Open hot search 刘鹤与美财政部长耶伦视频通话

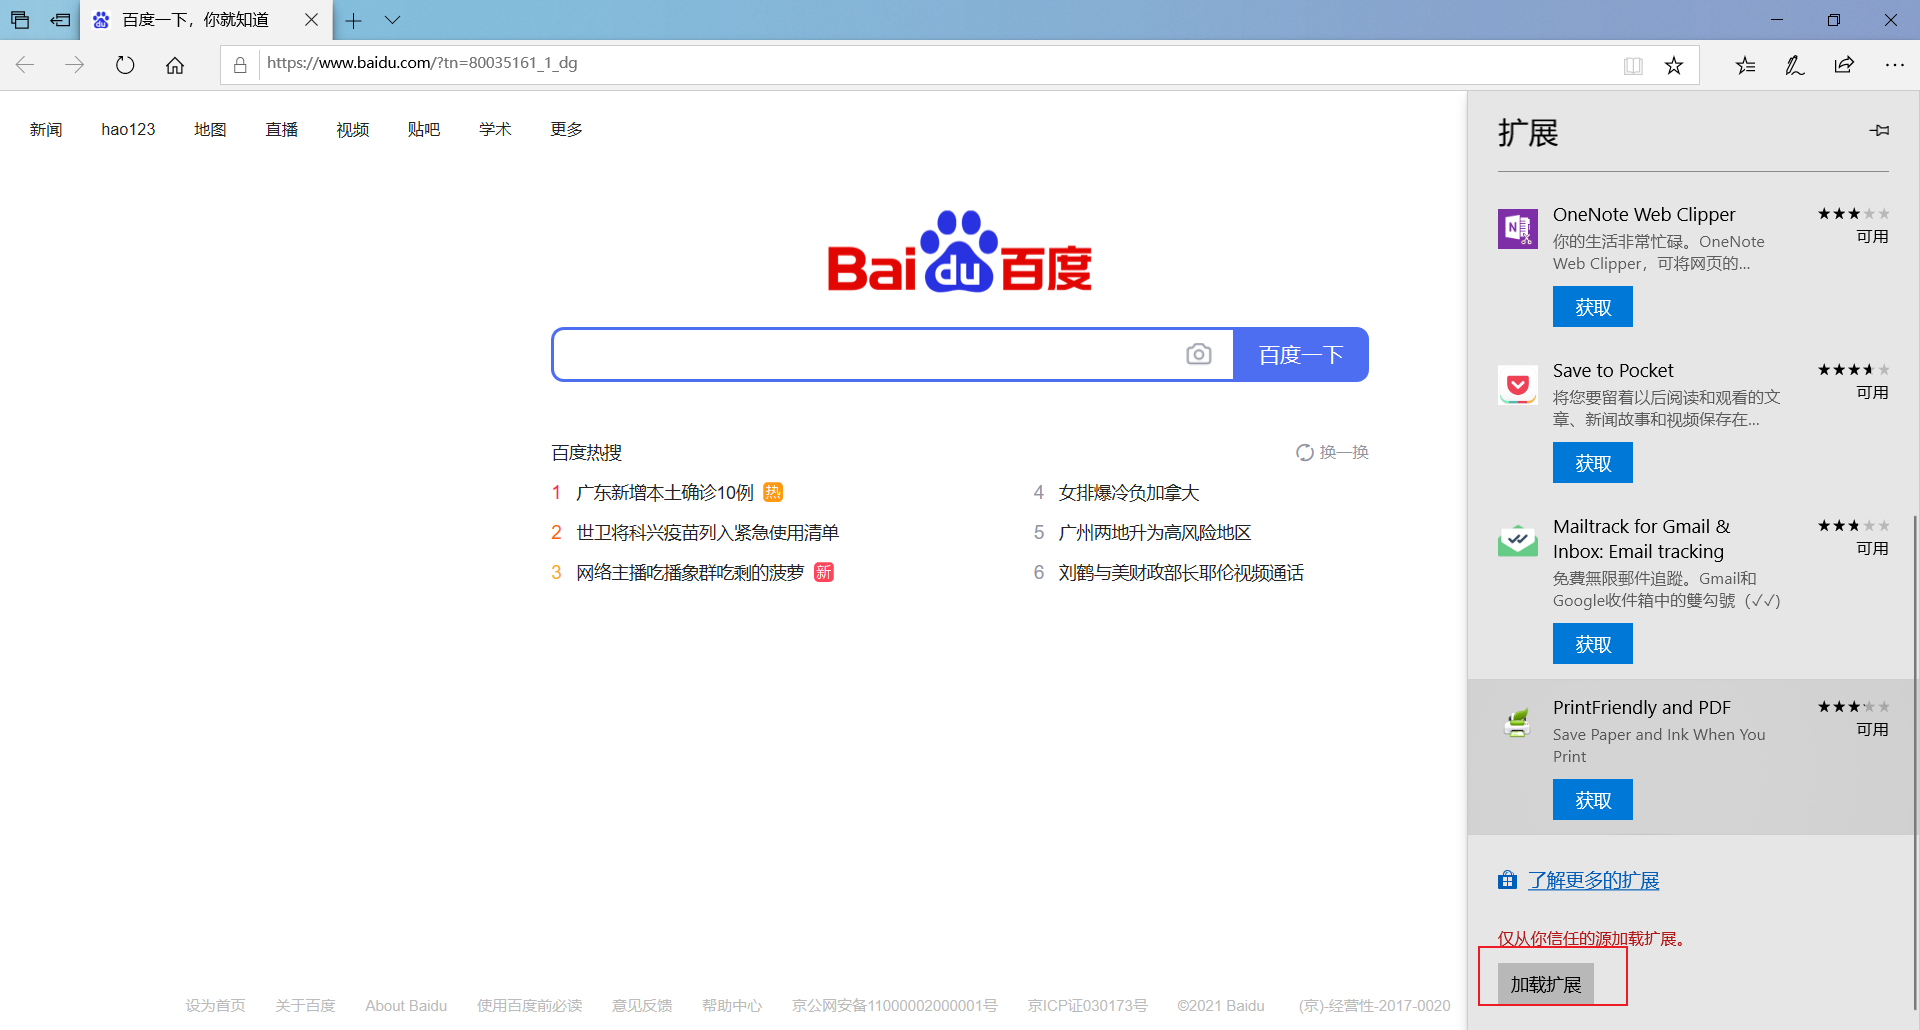pyautogui.click(x=1181, y=573)
